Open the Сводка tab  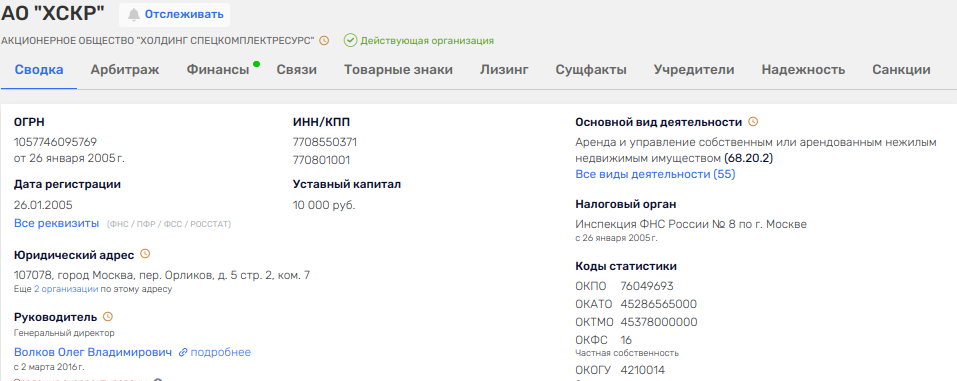[39, 70]
